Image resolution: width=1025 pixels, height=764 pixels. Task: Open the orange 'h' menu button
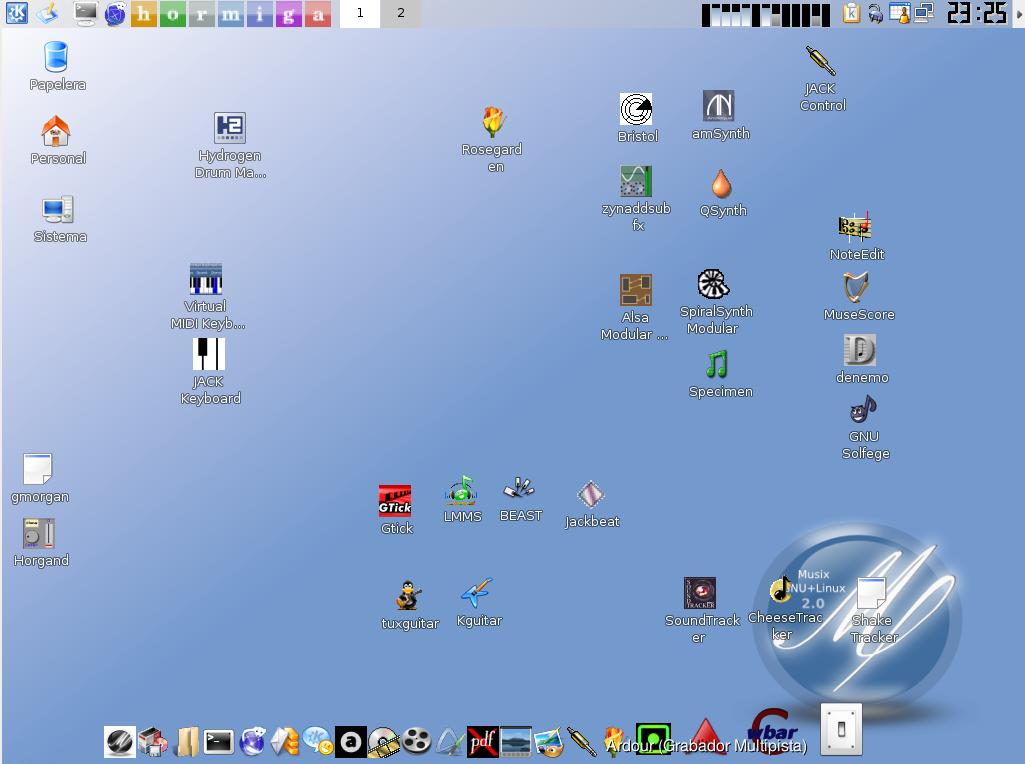coord(144,14)
